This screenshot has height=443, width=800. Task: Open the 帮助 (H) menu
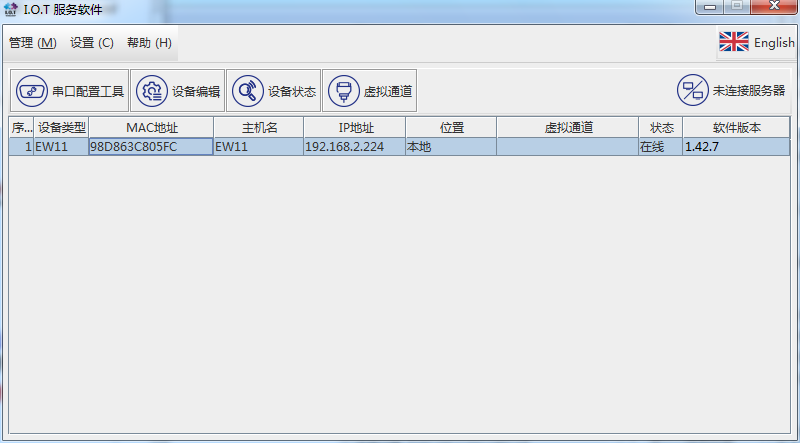tap(149, 43)
